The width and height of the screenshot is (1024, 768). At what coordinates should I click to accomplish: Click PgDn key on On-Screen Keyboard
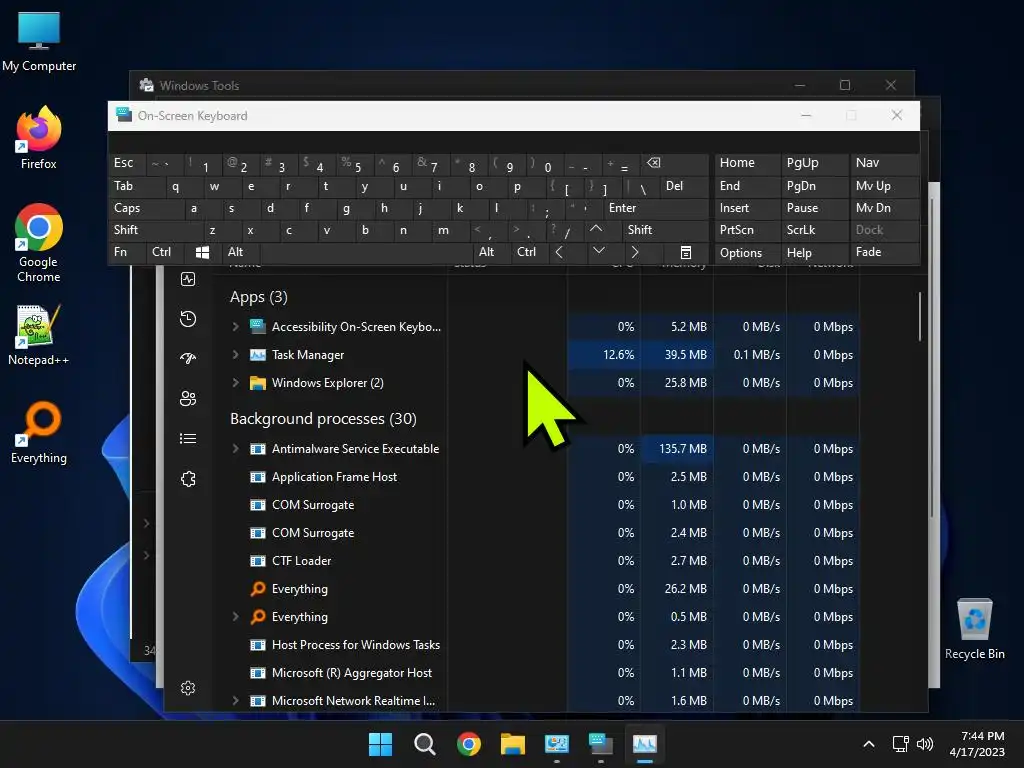tap(814, 186)
